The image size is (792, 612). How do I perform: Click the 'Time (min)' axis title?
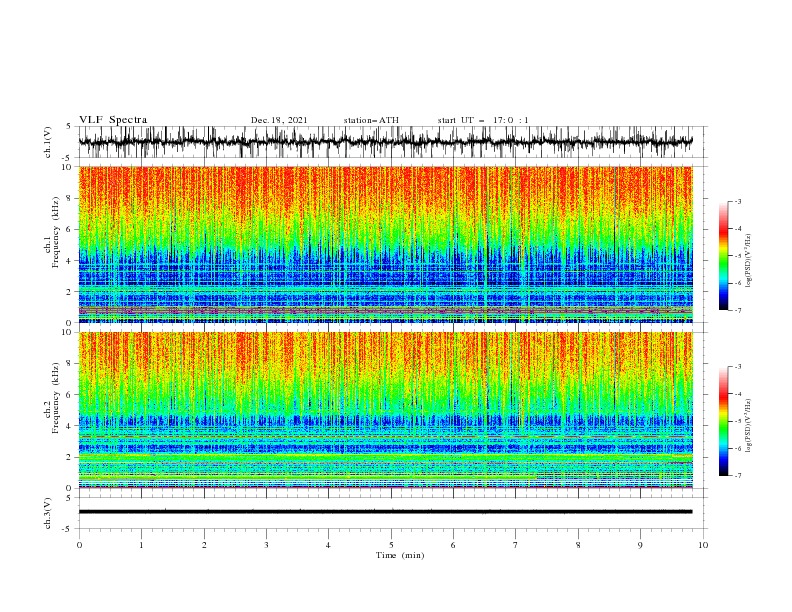[x=400, y=555]
